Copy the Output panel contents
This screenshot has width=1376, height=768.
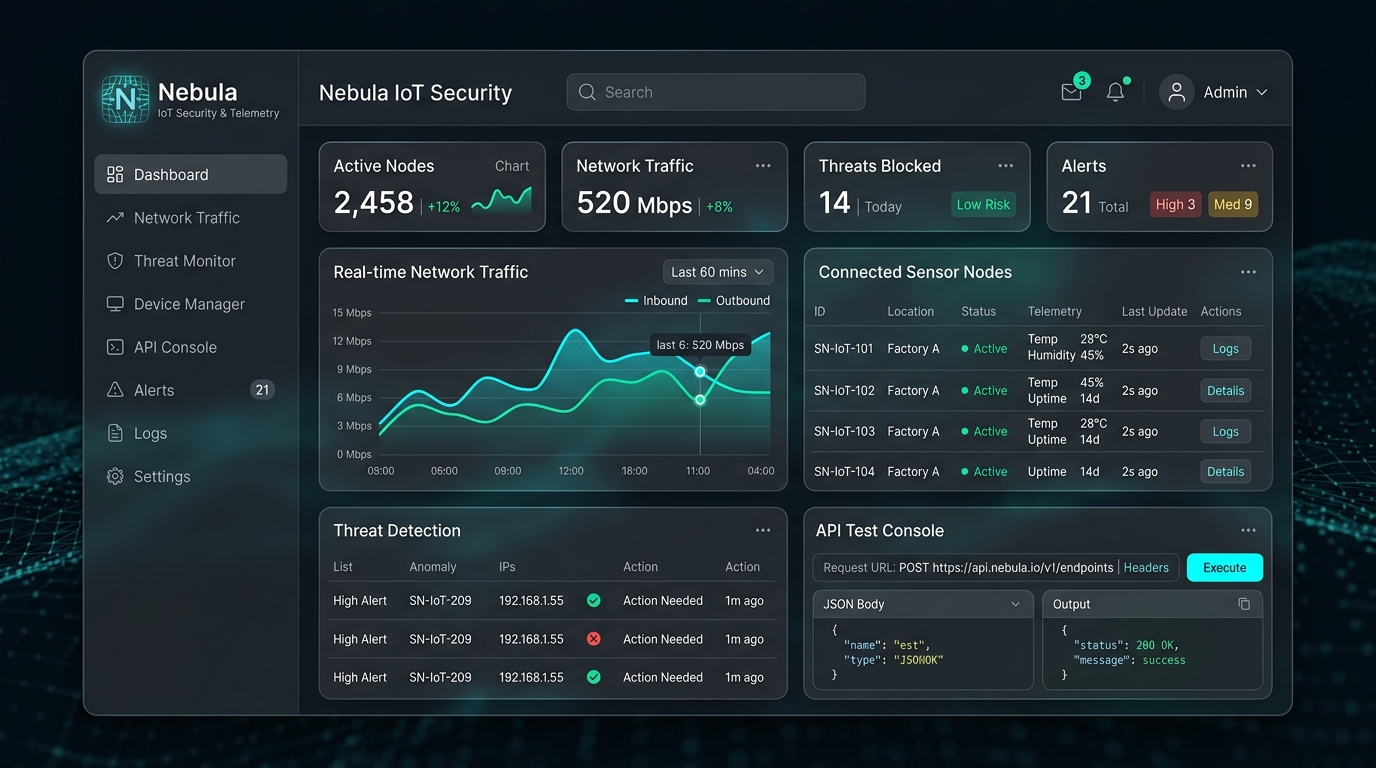click(x=1244, y=604)
